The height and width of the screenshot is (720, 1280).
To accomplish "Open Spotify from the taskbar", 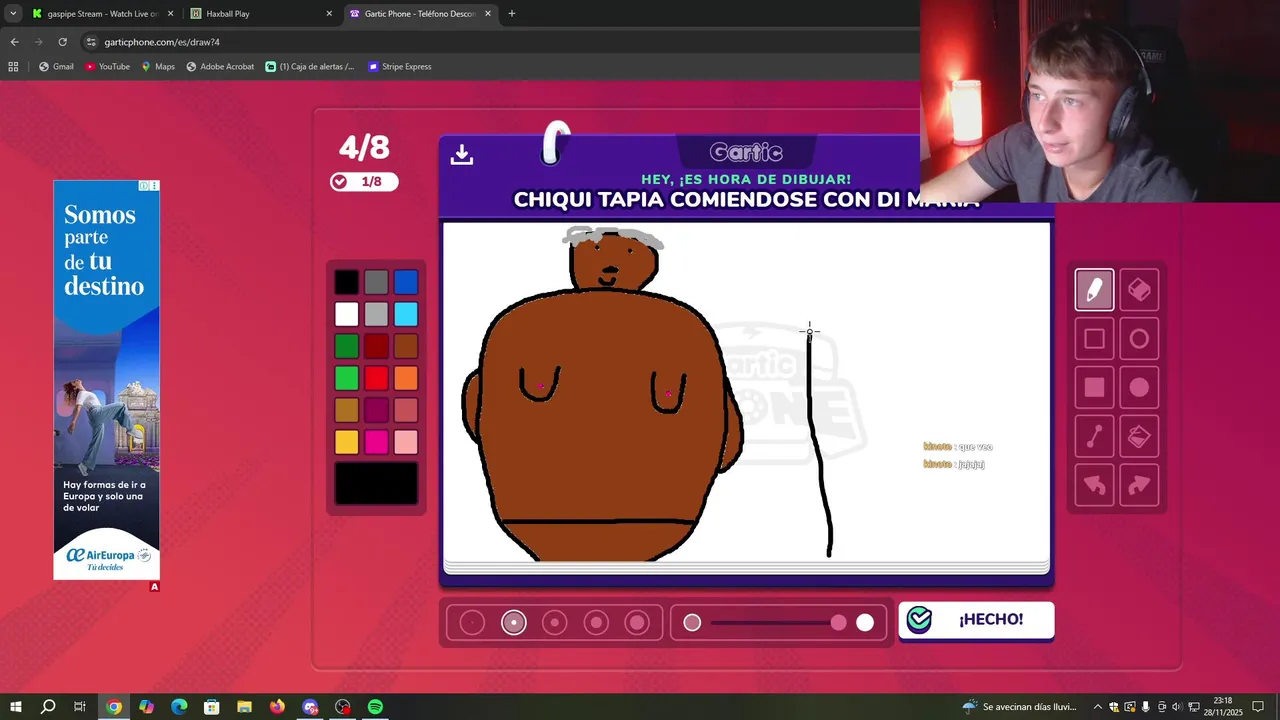I will [375, 707].
